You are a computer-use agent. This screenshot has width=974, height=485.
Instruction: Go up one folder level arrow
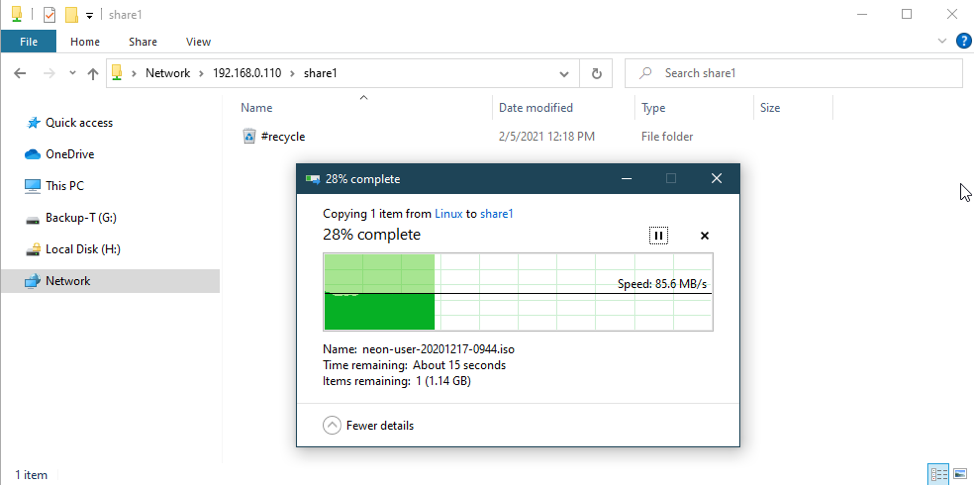point(93,73)
